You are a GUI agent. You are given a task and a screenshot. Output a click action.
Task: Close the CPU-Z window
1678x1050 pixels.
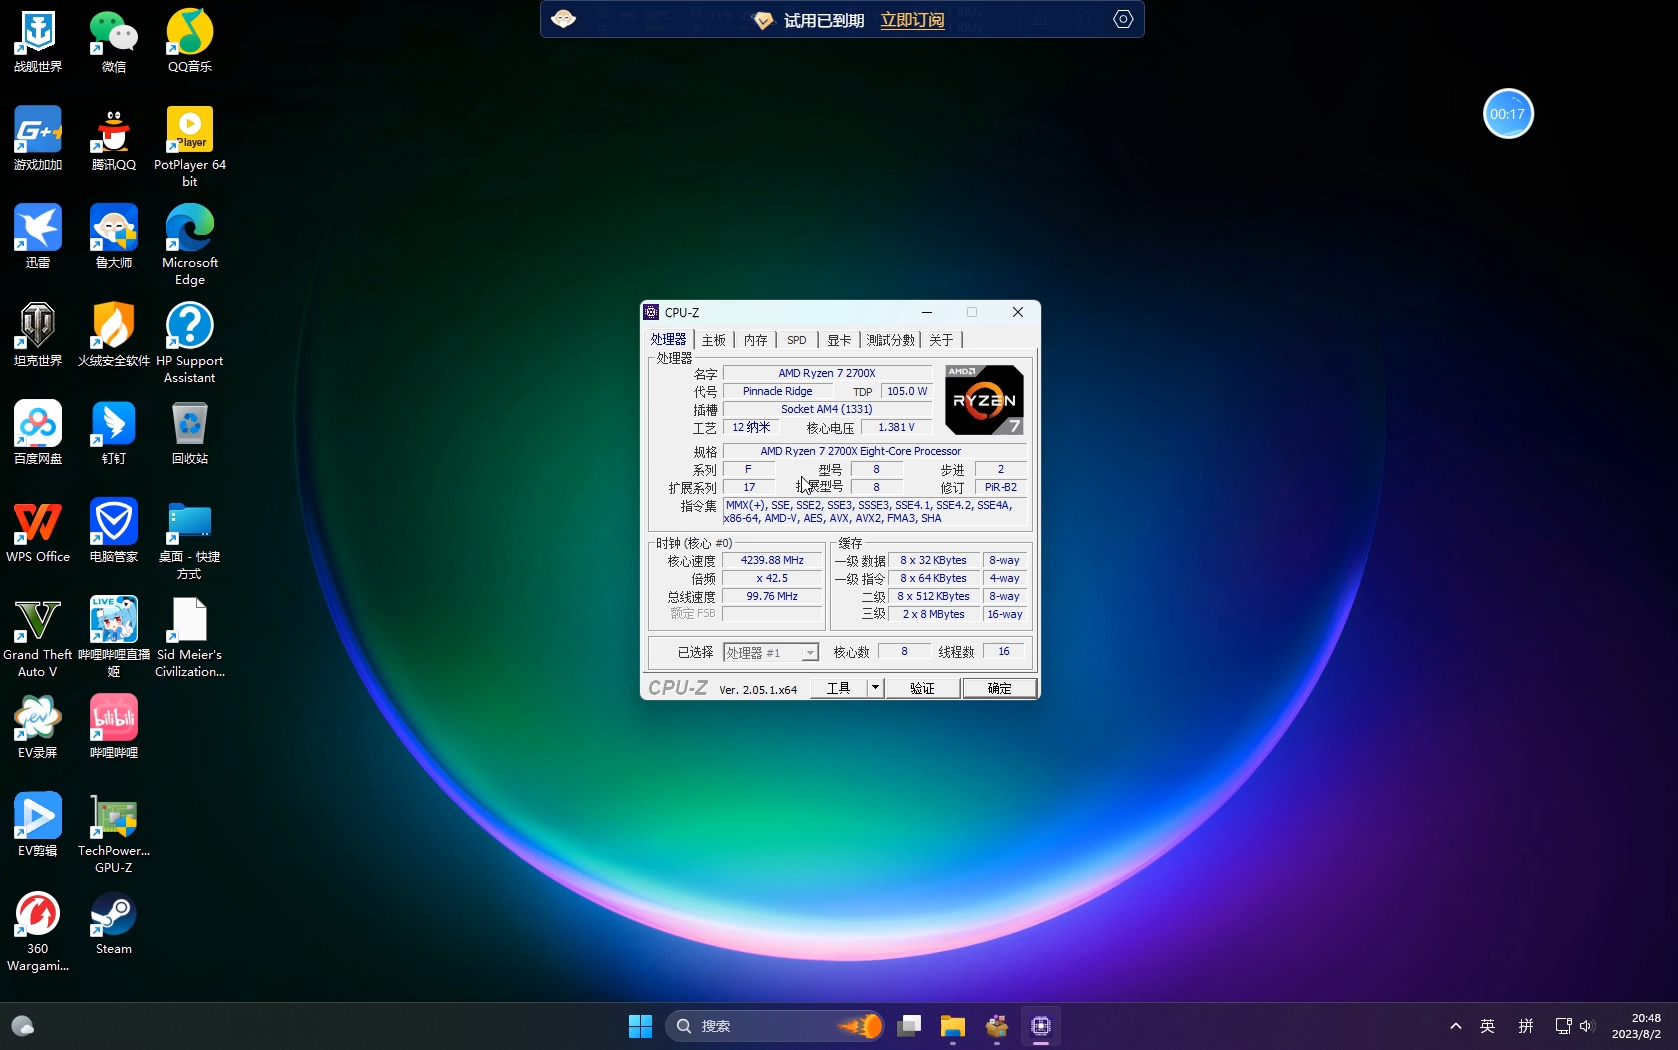(x=1018, y=312)
